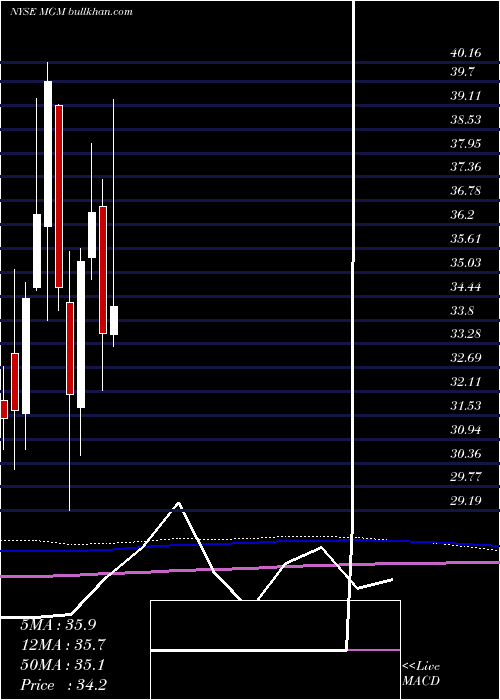Click the 50MA : 35.1 reading

(62, 665)
